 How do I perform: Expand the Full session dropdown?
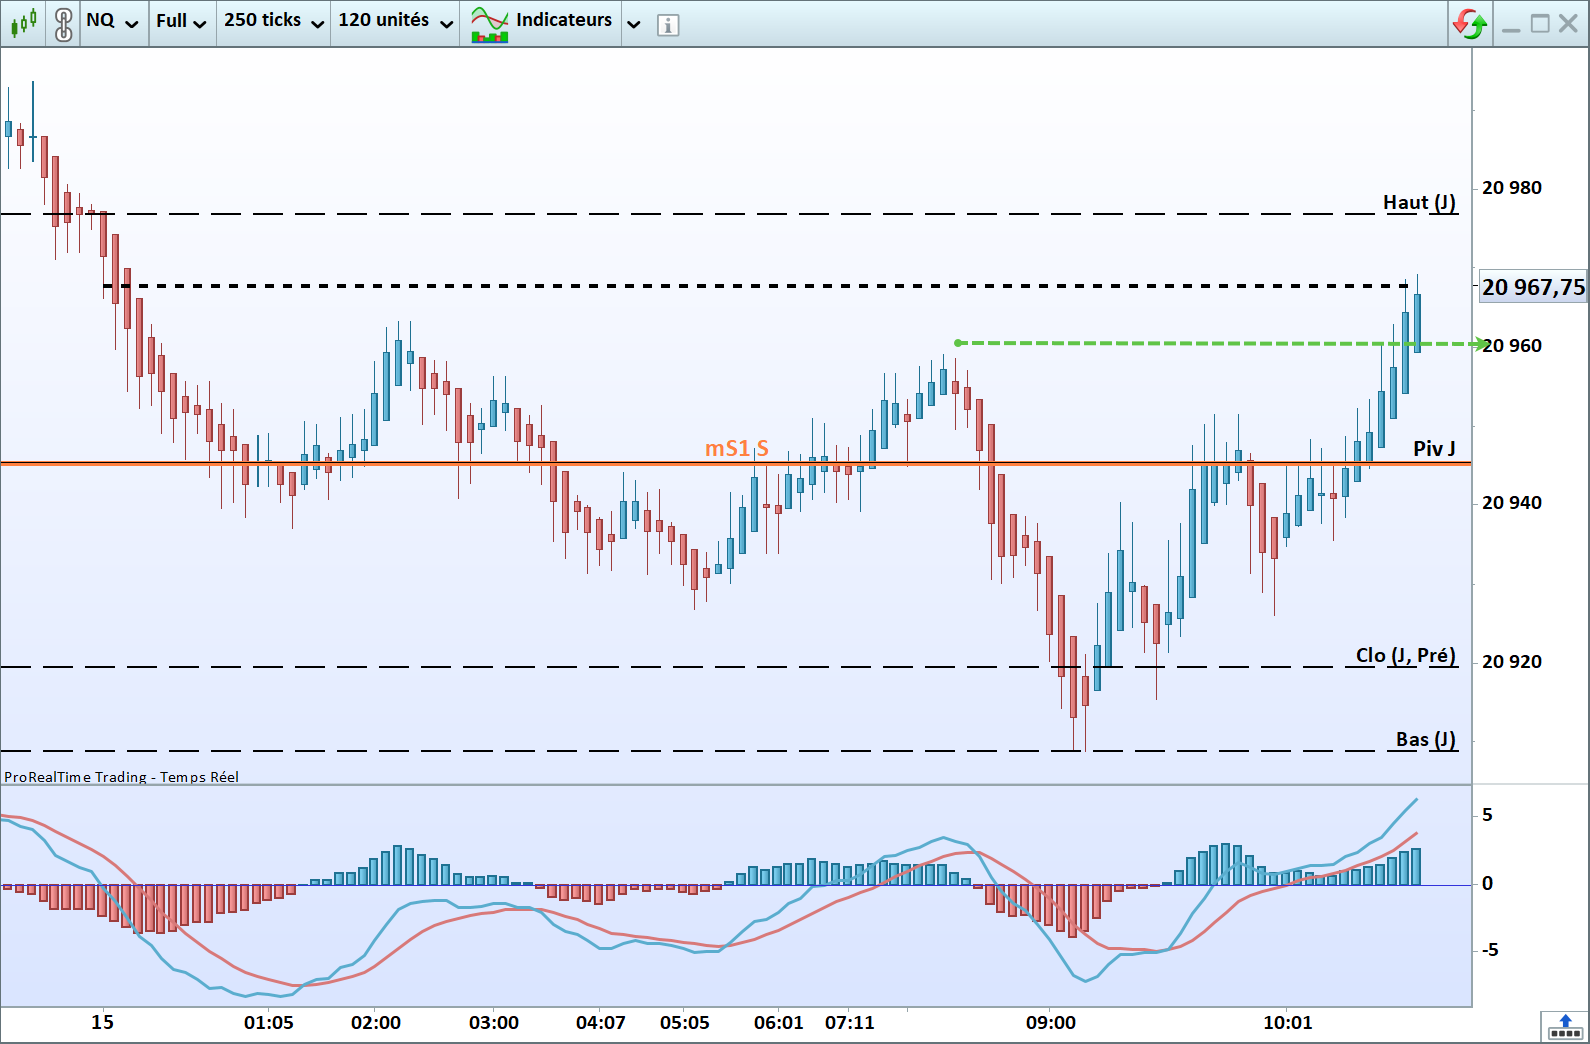(x=181, y=21)
